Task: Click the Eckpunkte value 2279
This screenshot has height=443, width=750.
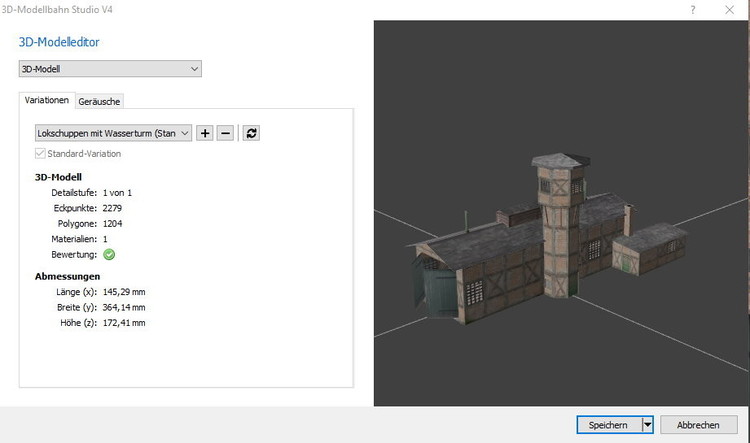Action: pyautogui.click(x=112, y=208)
